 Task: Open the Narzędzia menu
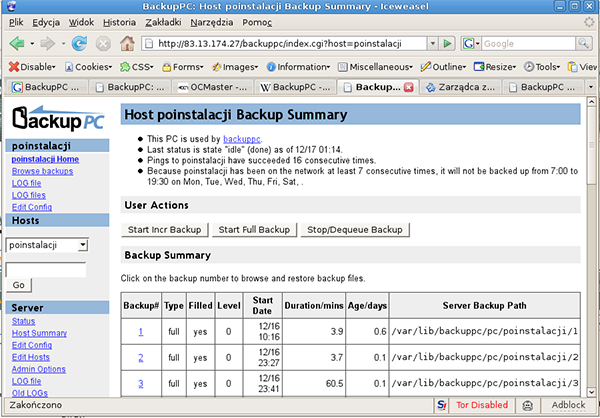pos(212,23)
